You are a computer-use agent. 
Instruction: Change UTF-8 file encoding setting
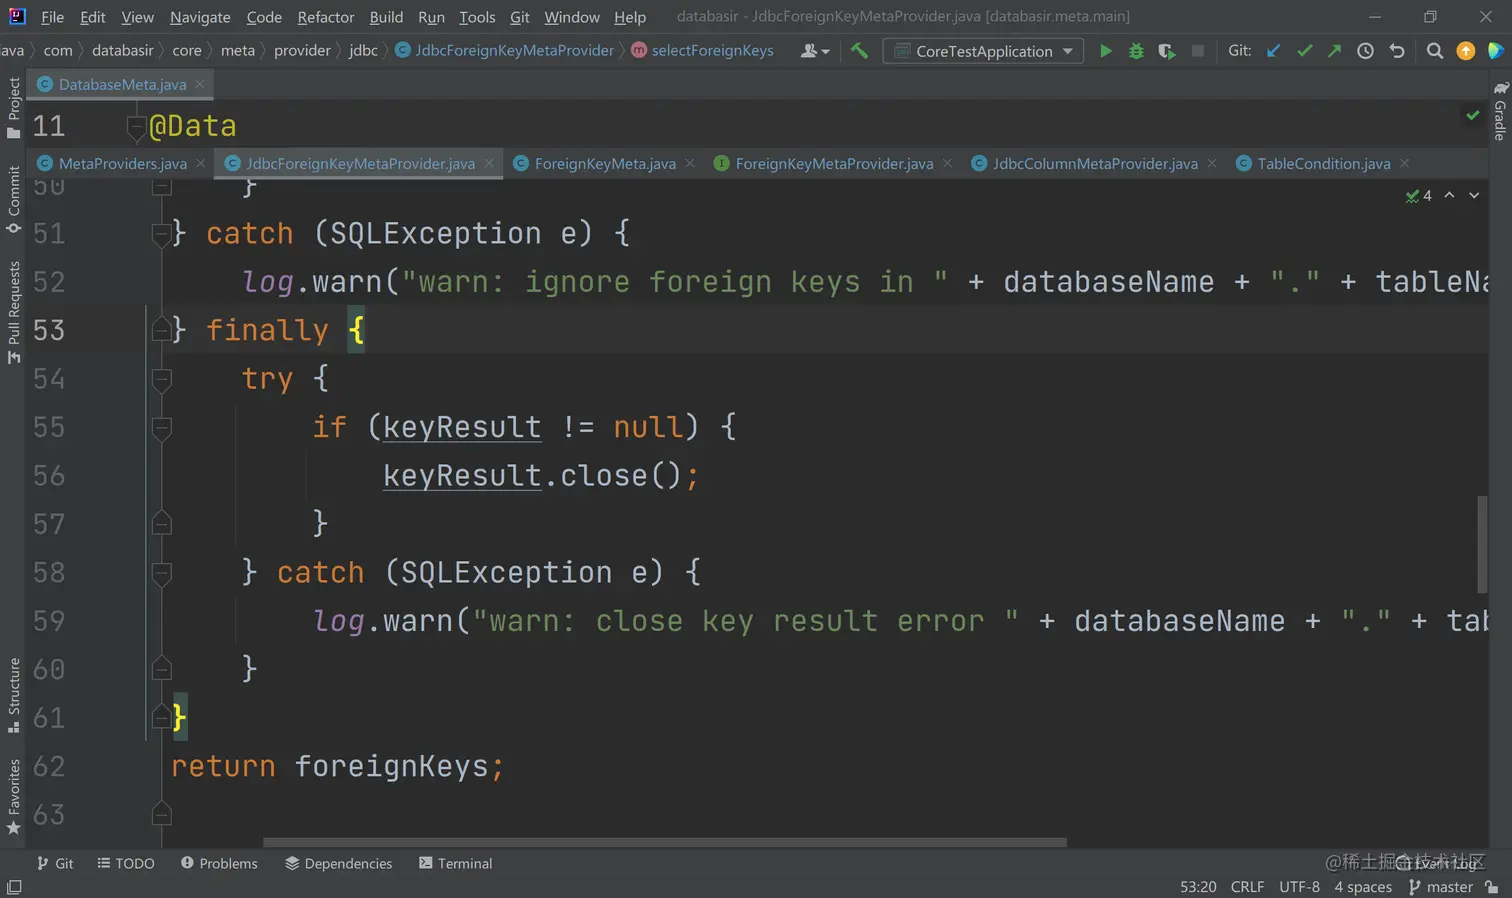(1299, 887)
